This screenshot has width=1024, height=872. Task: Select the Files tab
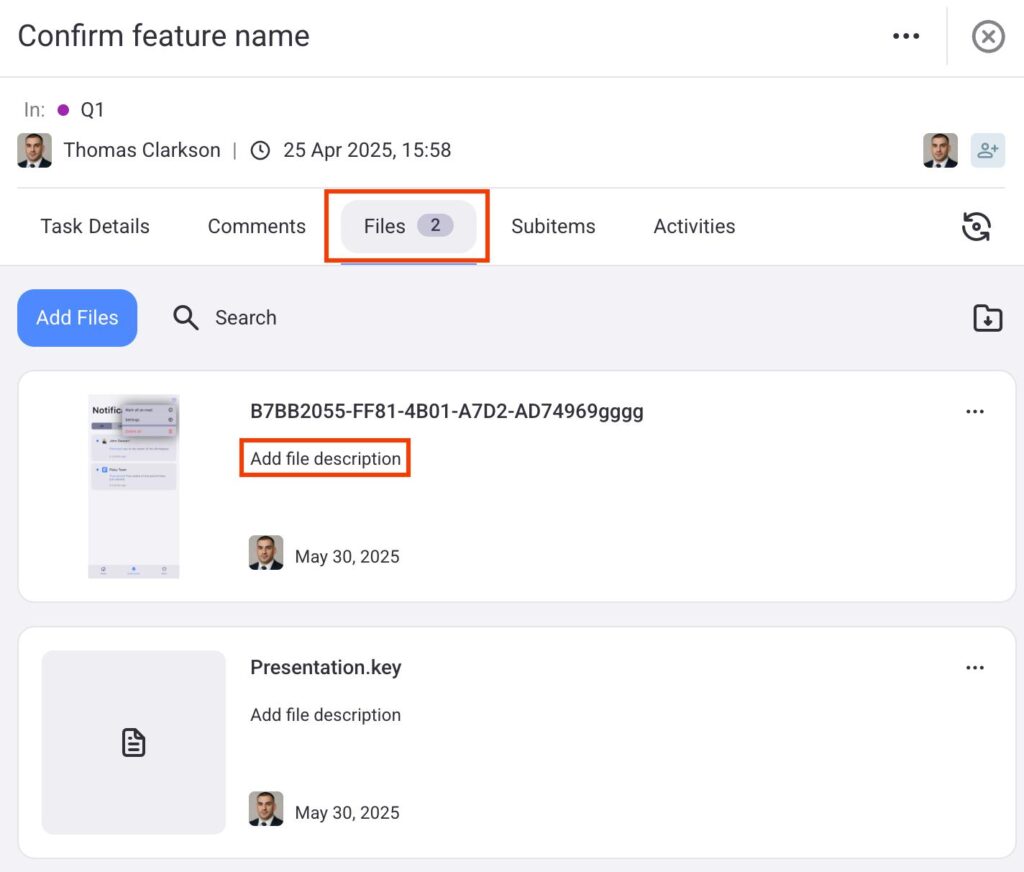pyautogui.click(x=407, y=227)
